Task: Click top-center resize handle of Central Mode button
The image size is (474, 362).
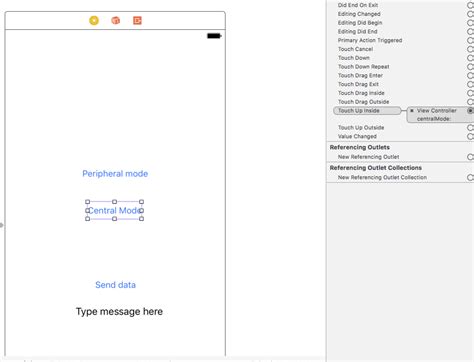Action: point(114,202)
